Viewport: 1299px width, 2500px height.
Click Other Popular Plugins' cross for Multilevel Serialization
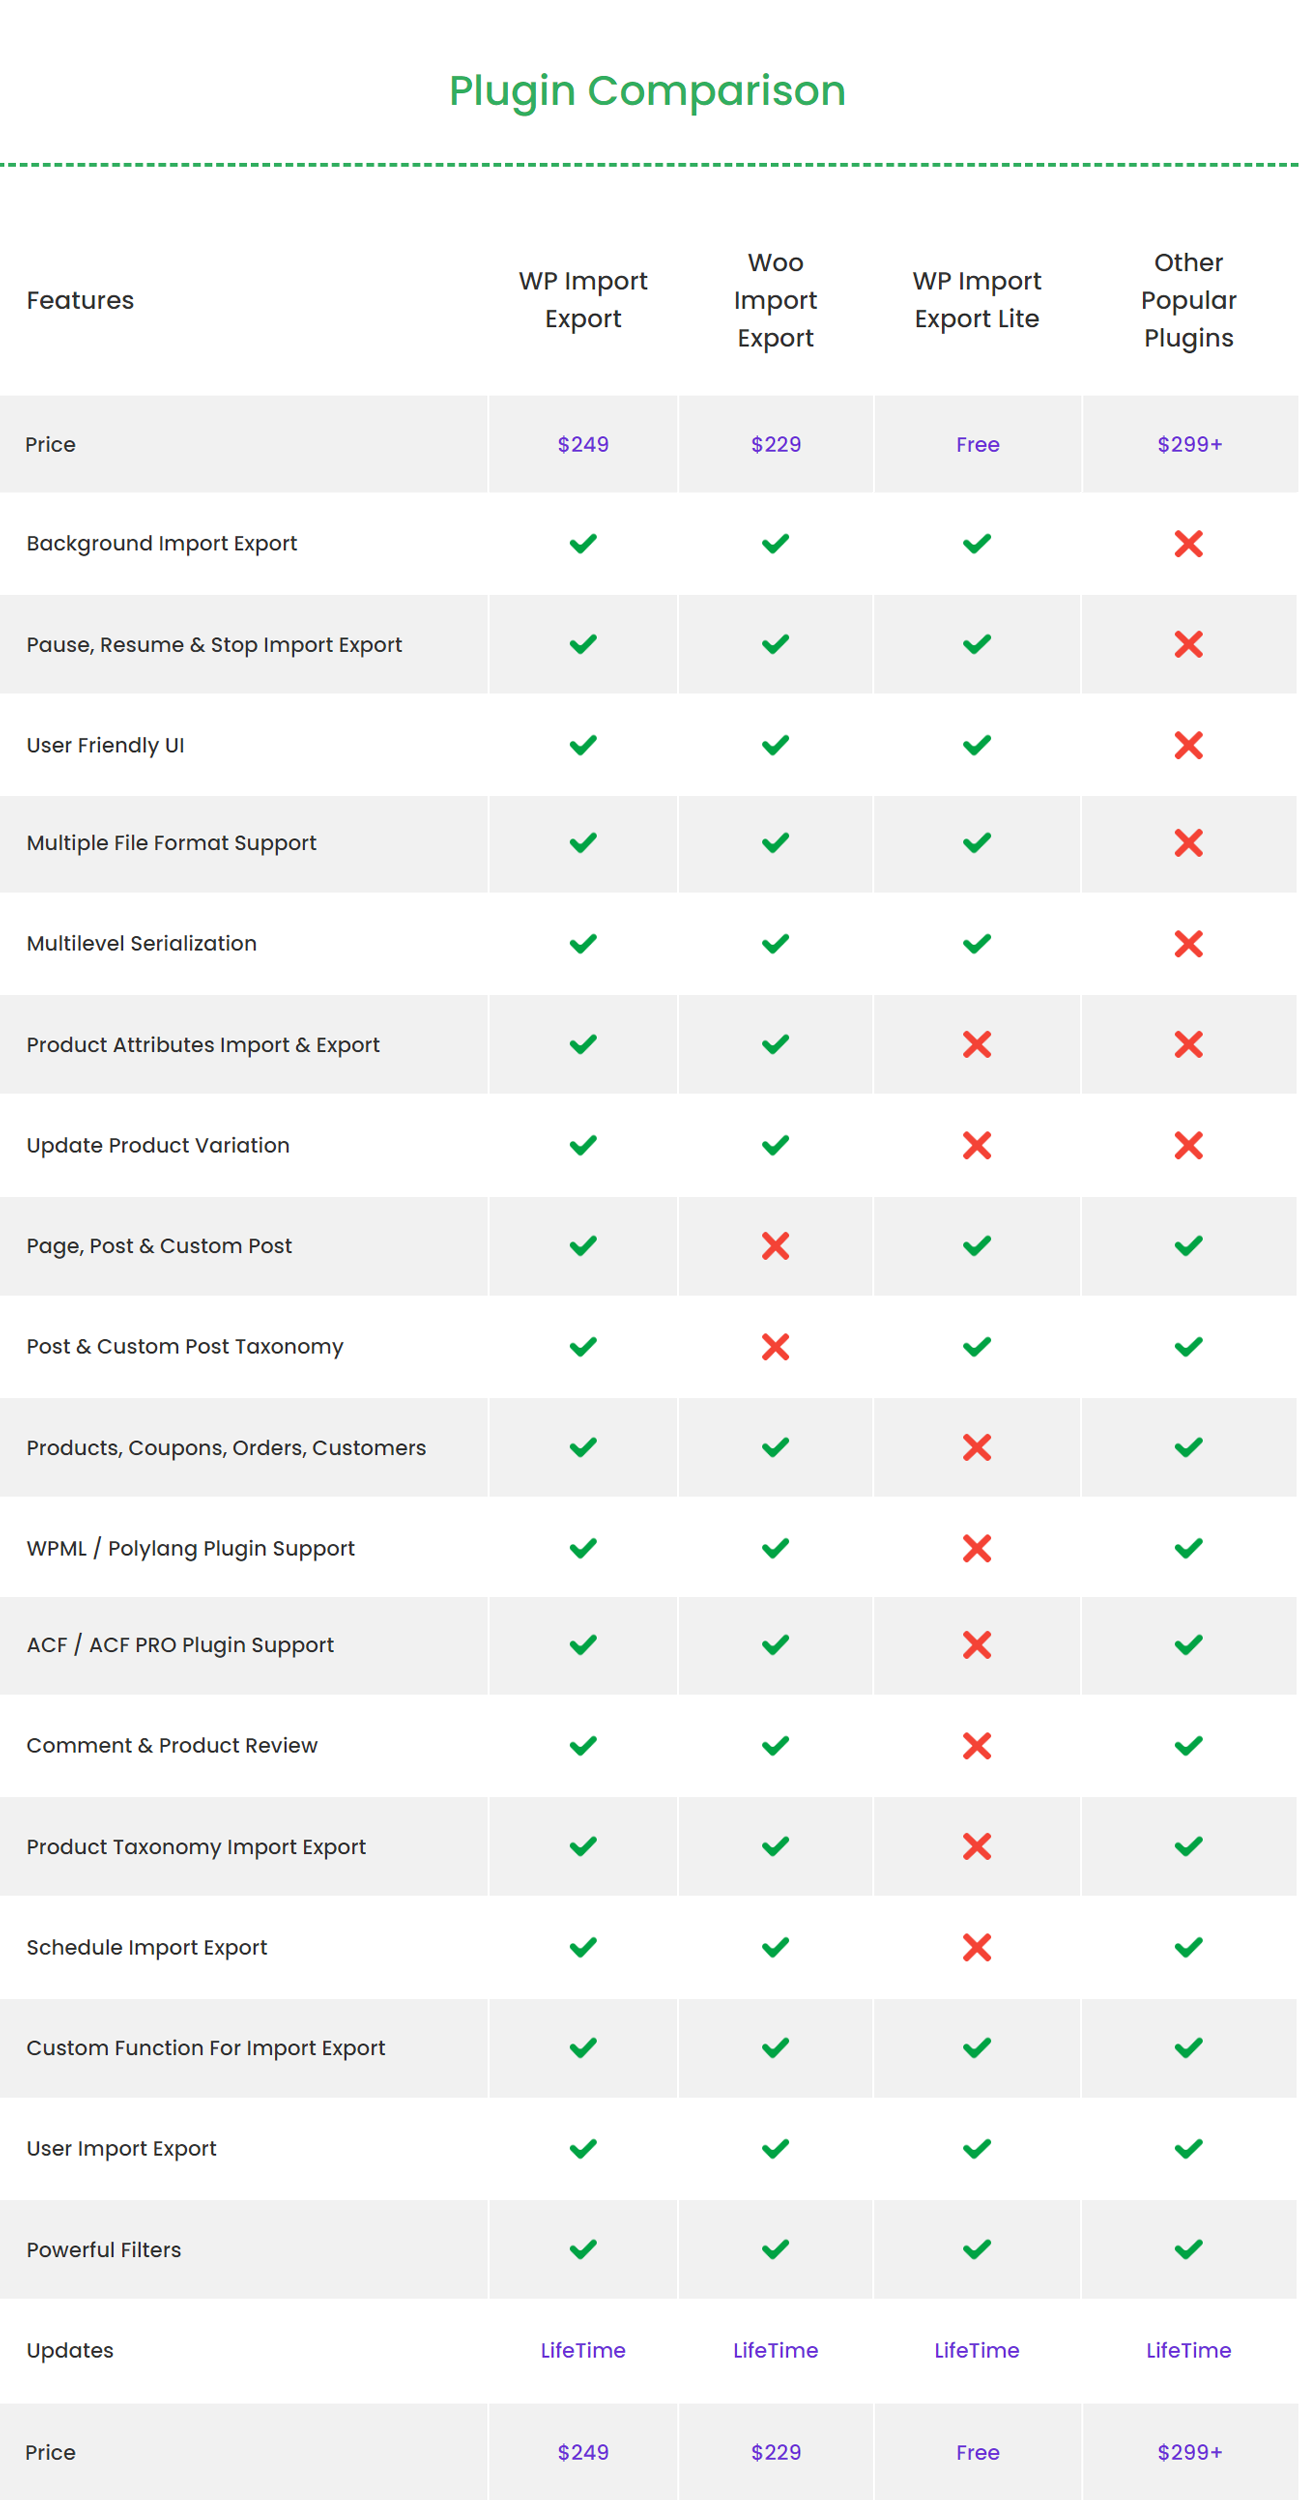(1188, 944)
